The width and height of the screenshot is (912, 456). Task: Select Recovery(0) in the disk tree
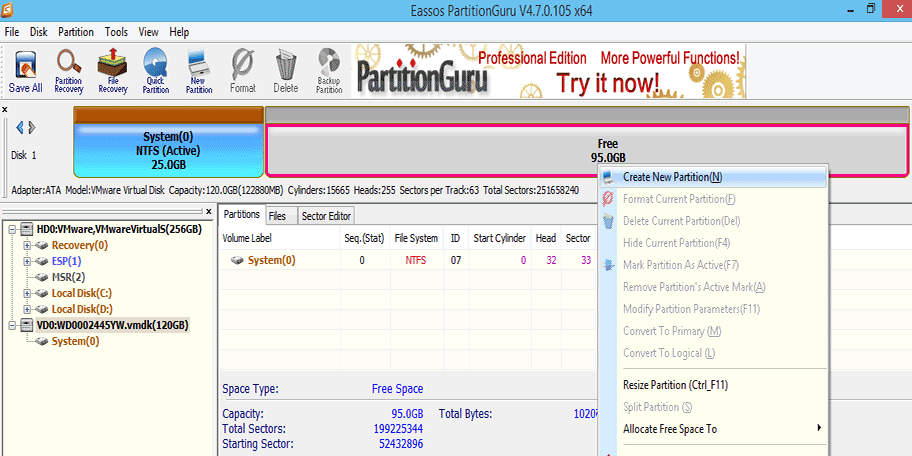coord(80,245)
